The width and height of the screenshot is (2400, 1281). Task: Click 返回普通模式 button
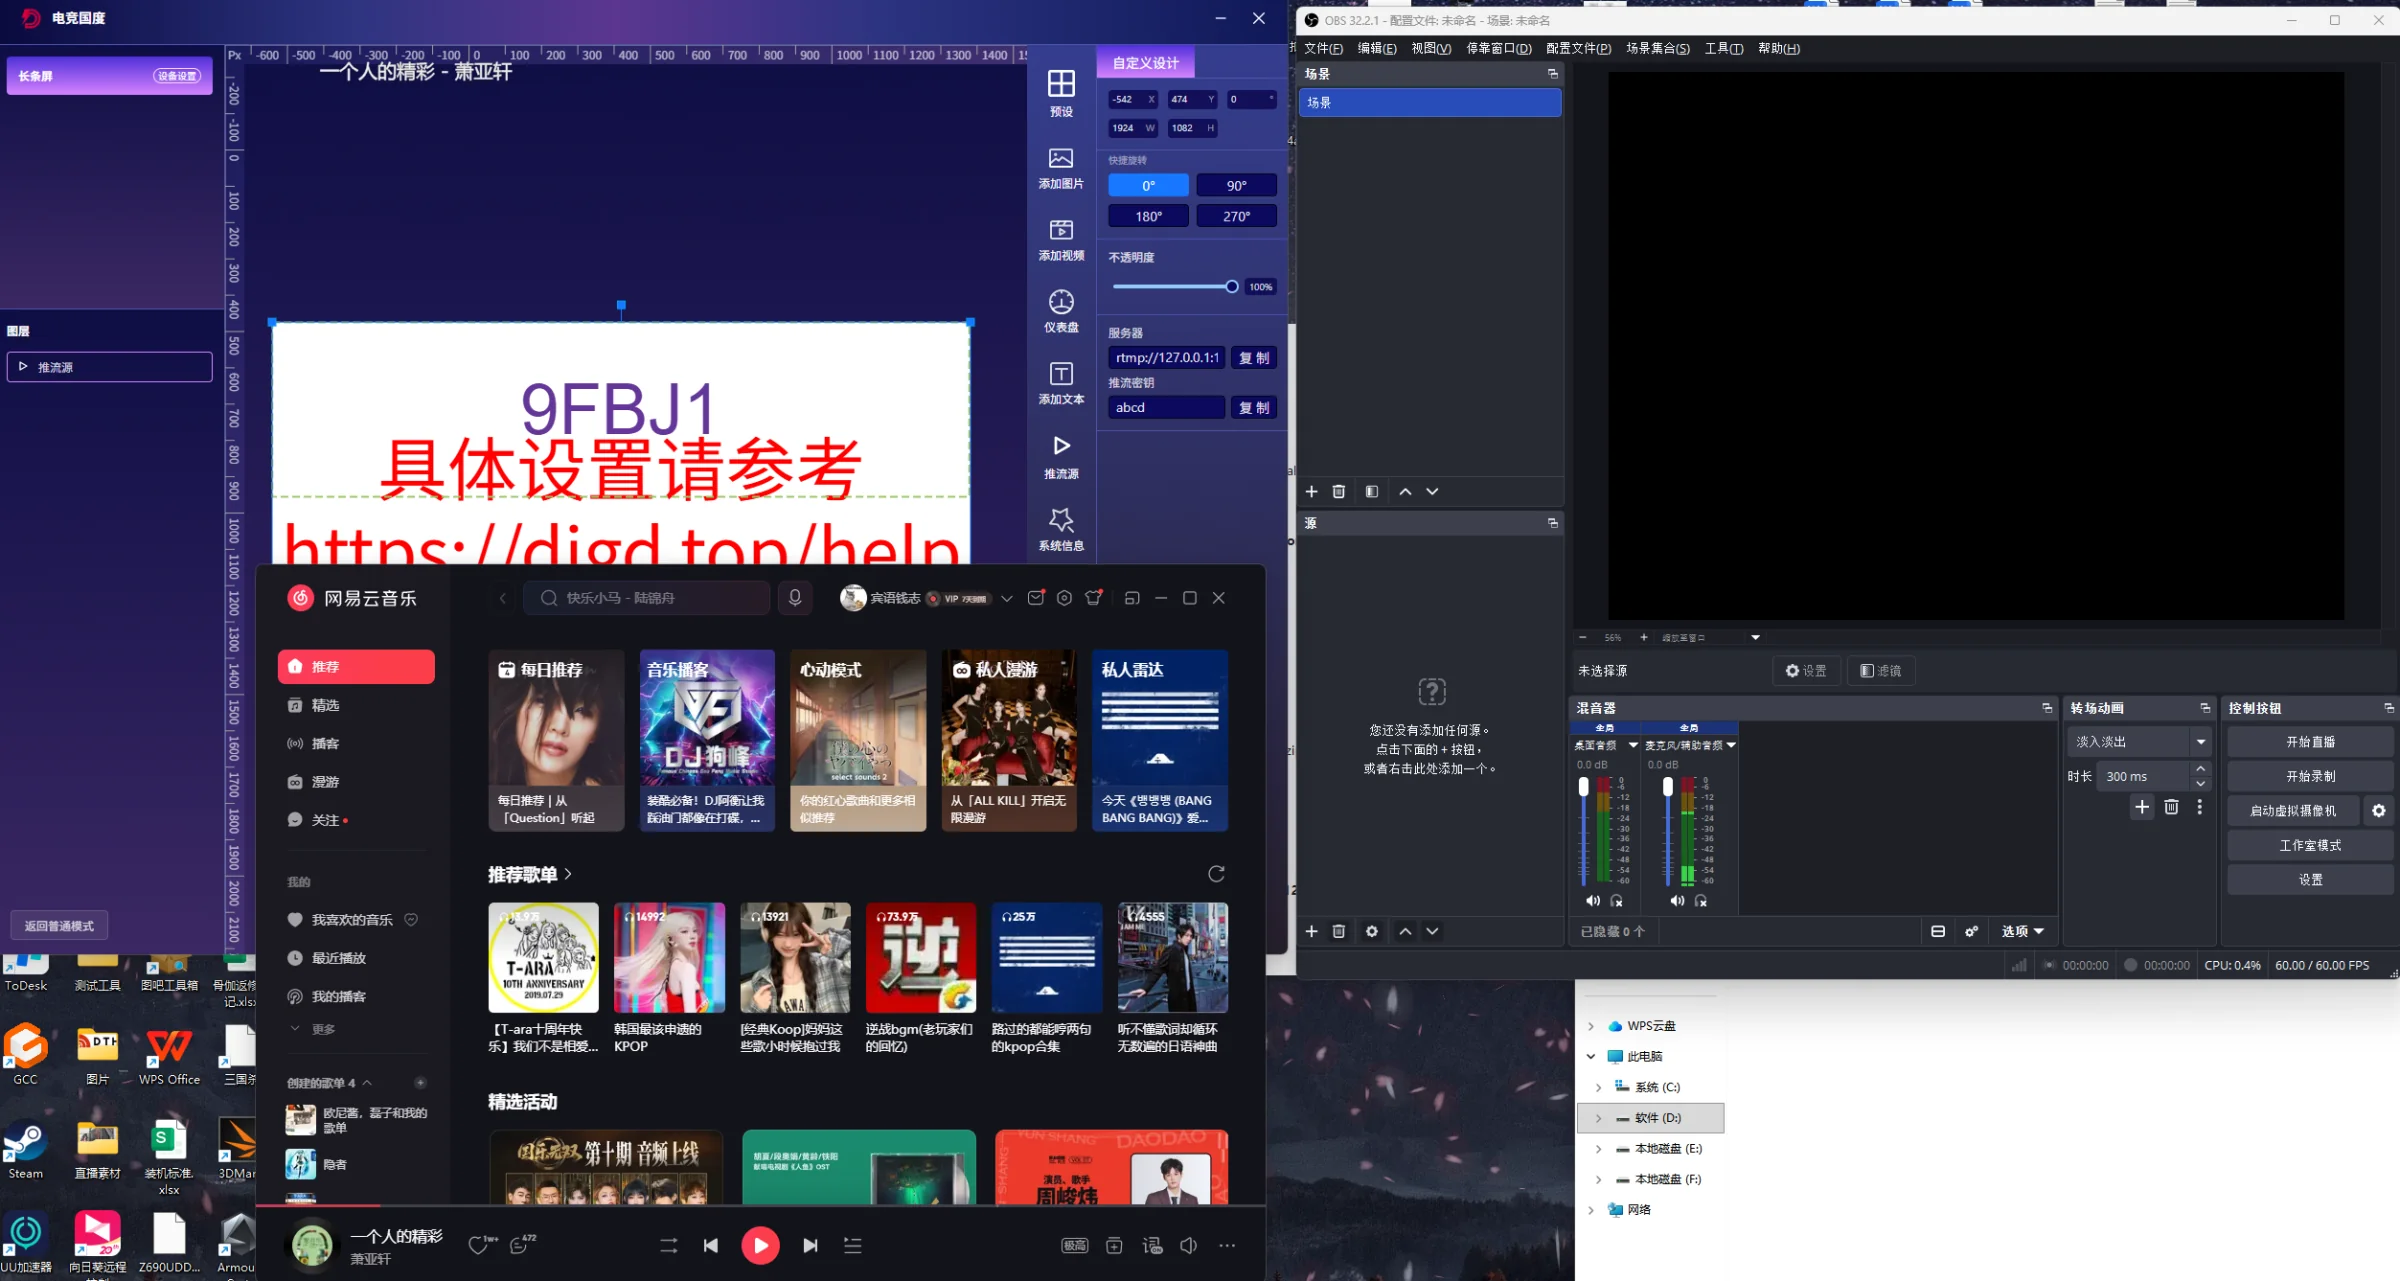tap(59, 926)
